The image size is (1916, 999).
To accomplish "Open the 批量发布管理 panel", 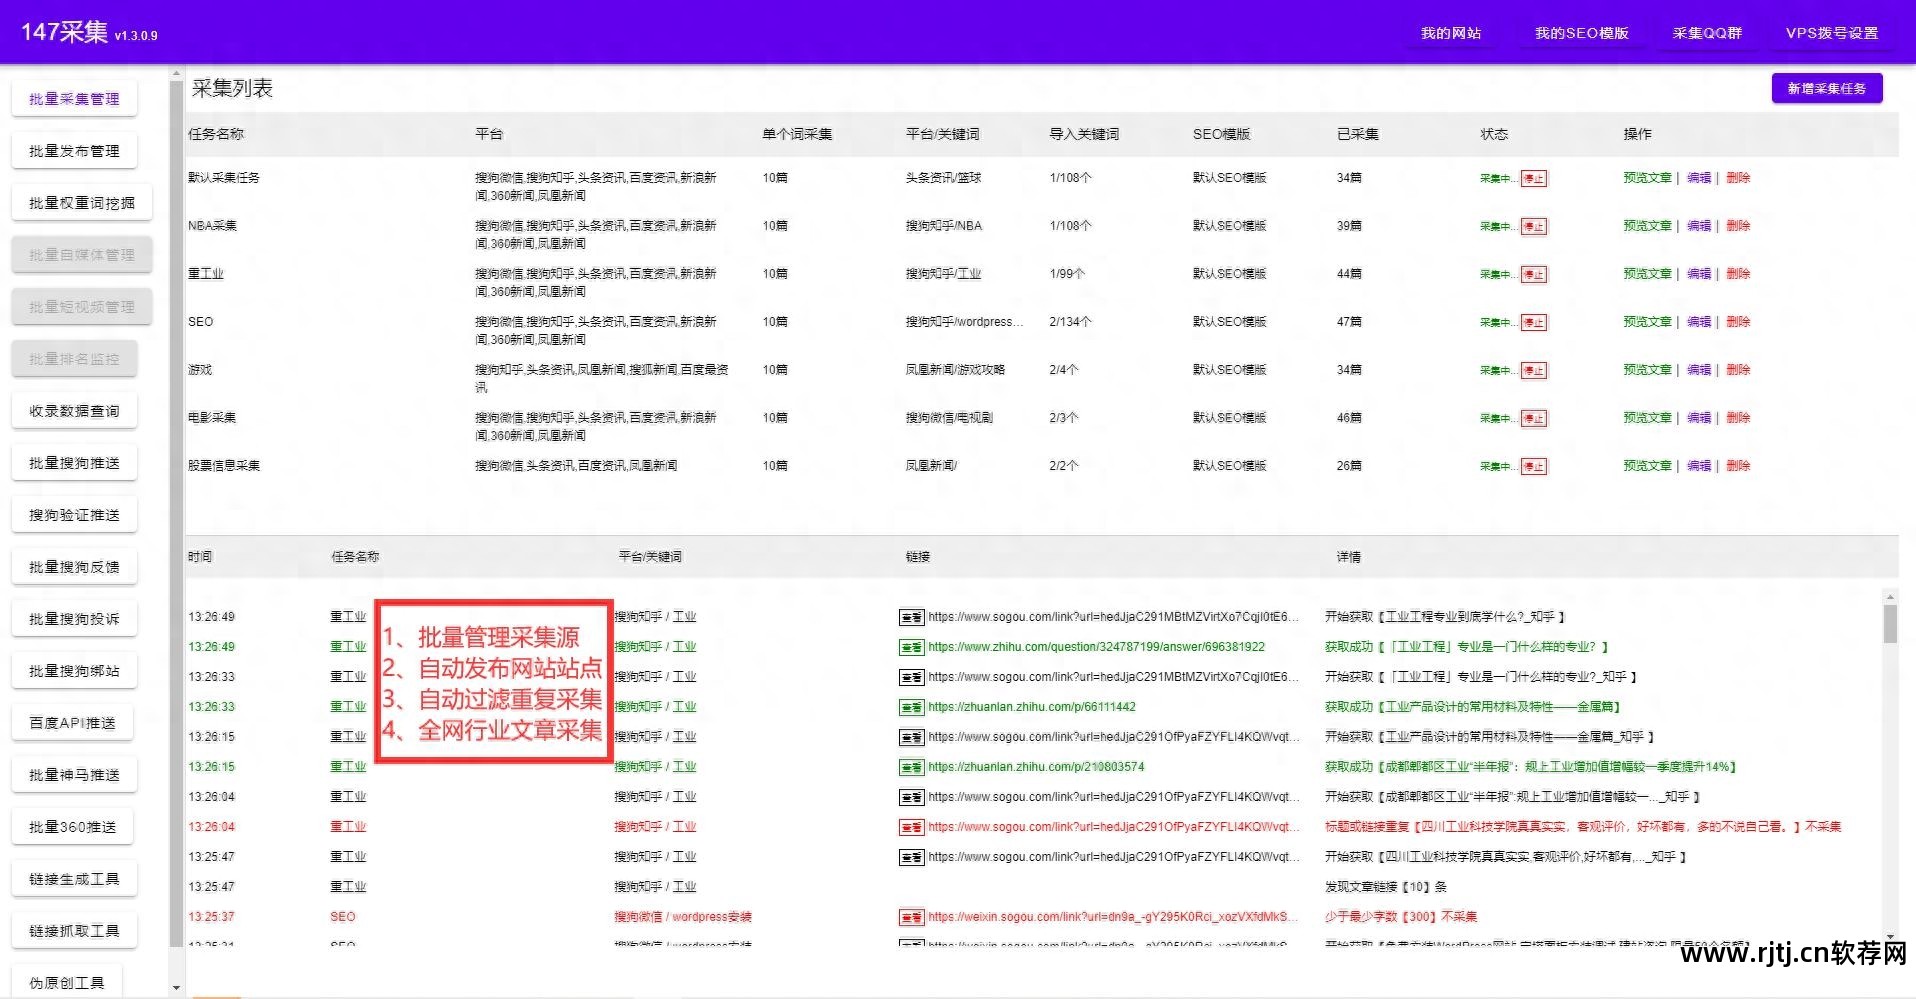I will (73, 150).
